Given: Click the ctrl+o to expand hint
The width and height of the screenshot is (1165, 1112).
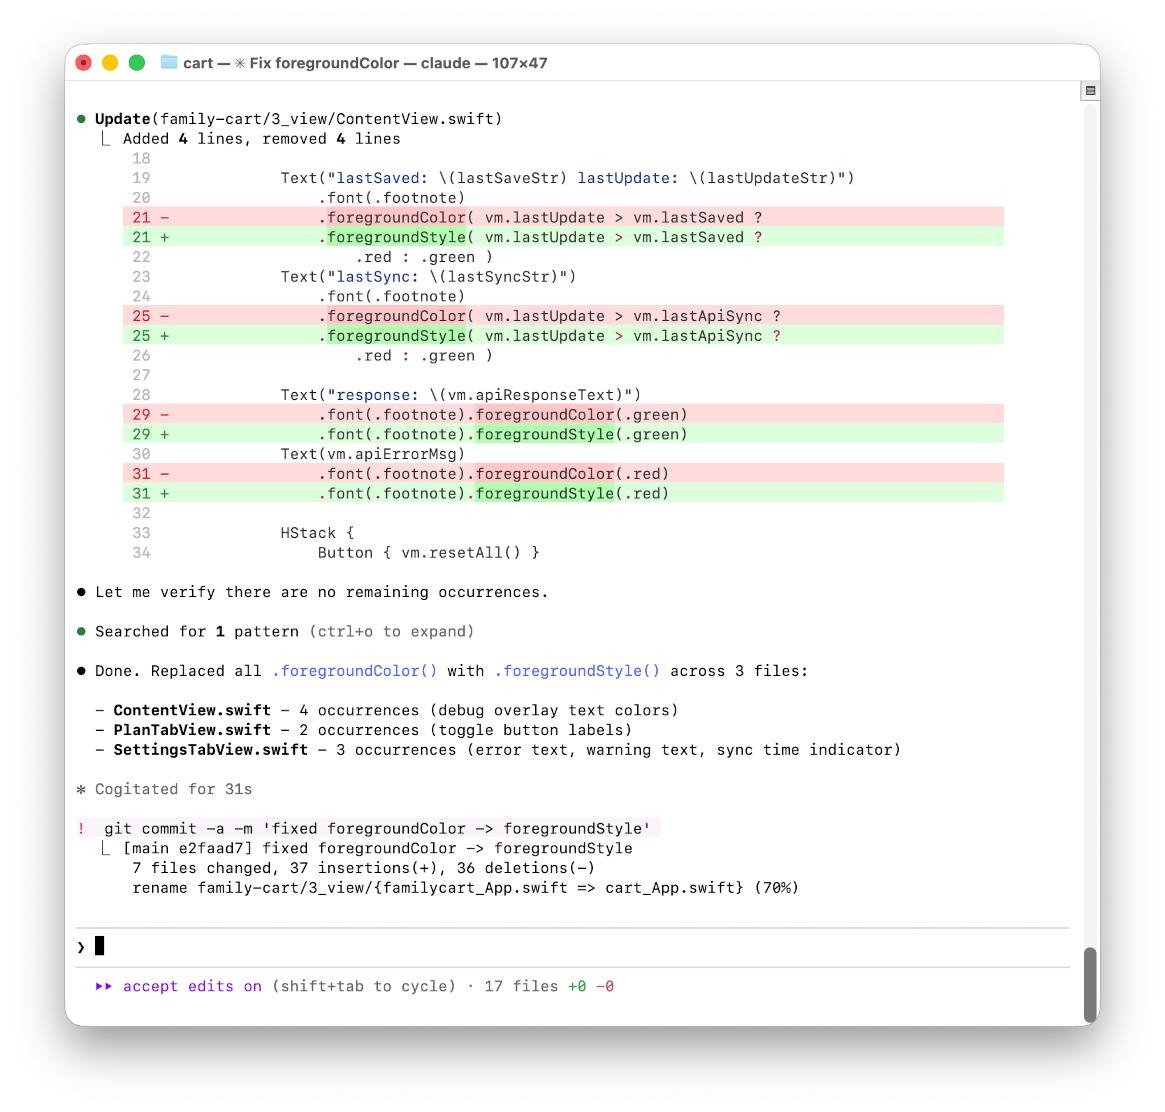Looking at the screenshot, I should (391, 631).
